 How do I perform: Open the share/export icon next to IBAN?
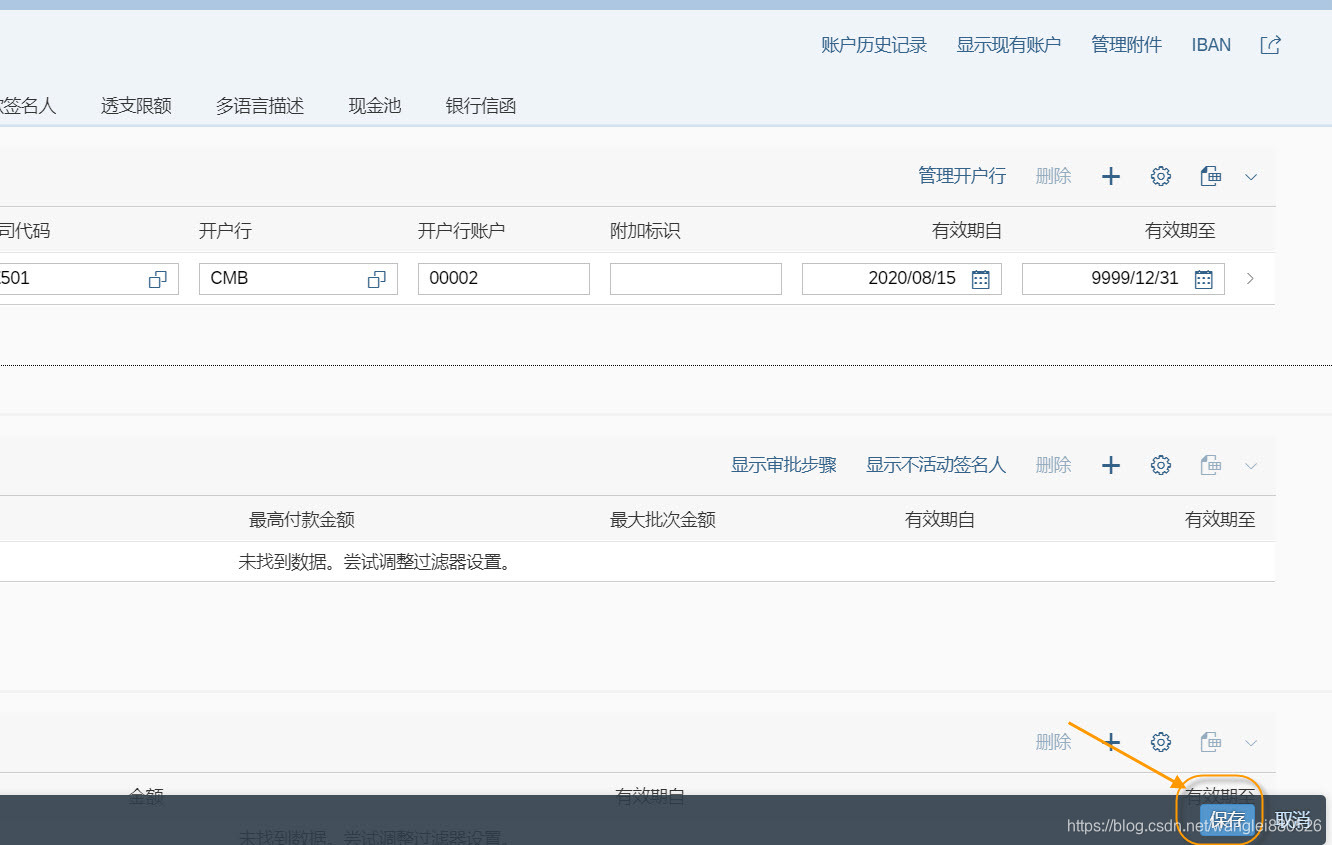point(1270,45)
